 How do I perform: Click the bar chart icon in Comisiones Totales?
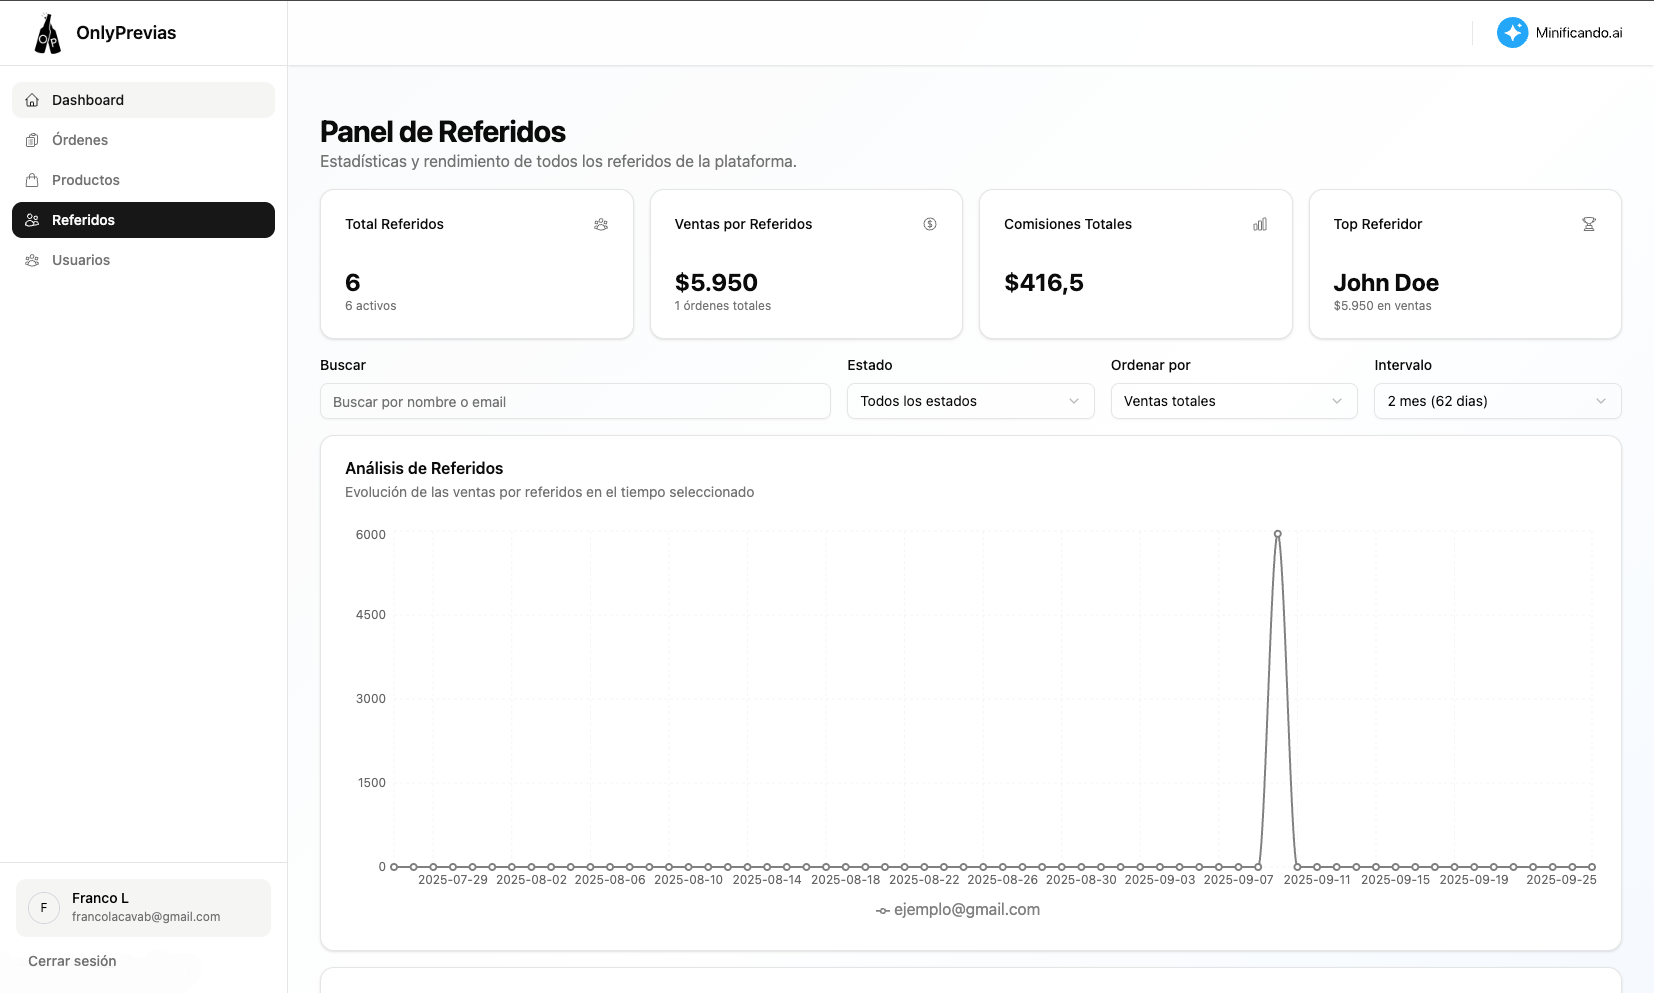(1260, 225)
